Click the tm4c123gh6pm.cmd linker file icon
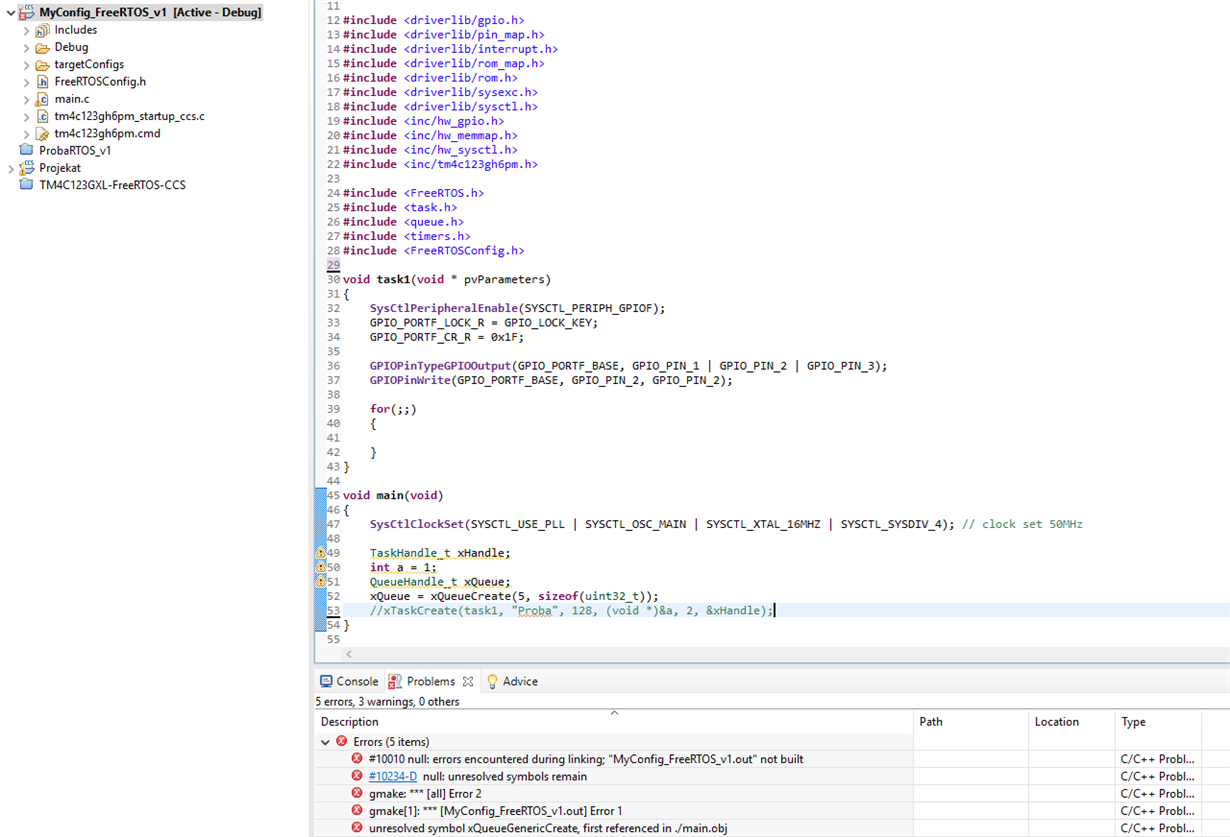 click(x=42, y=134)
